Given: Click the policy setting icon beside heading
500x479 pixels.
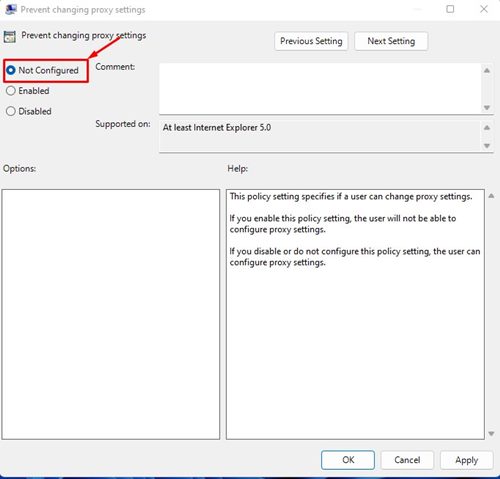Looking at the screenshot, I should [x=10, y=37].
